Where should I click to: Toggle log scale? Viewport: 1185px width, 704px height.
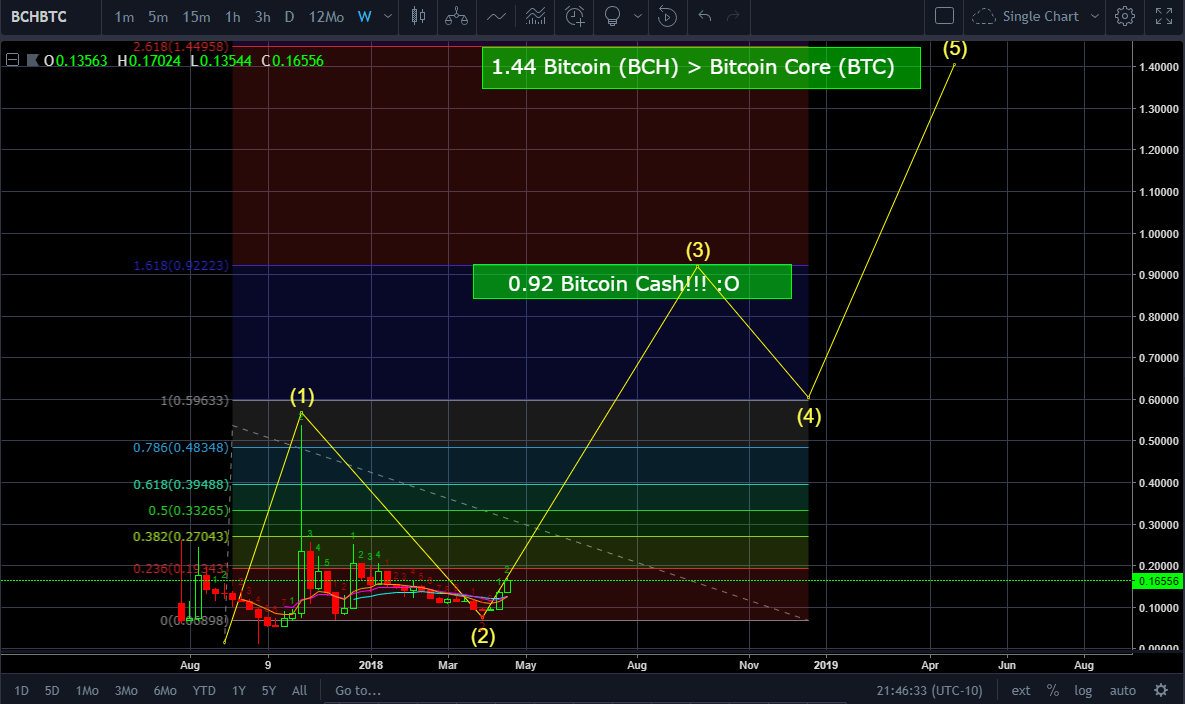(1083, 690)
